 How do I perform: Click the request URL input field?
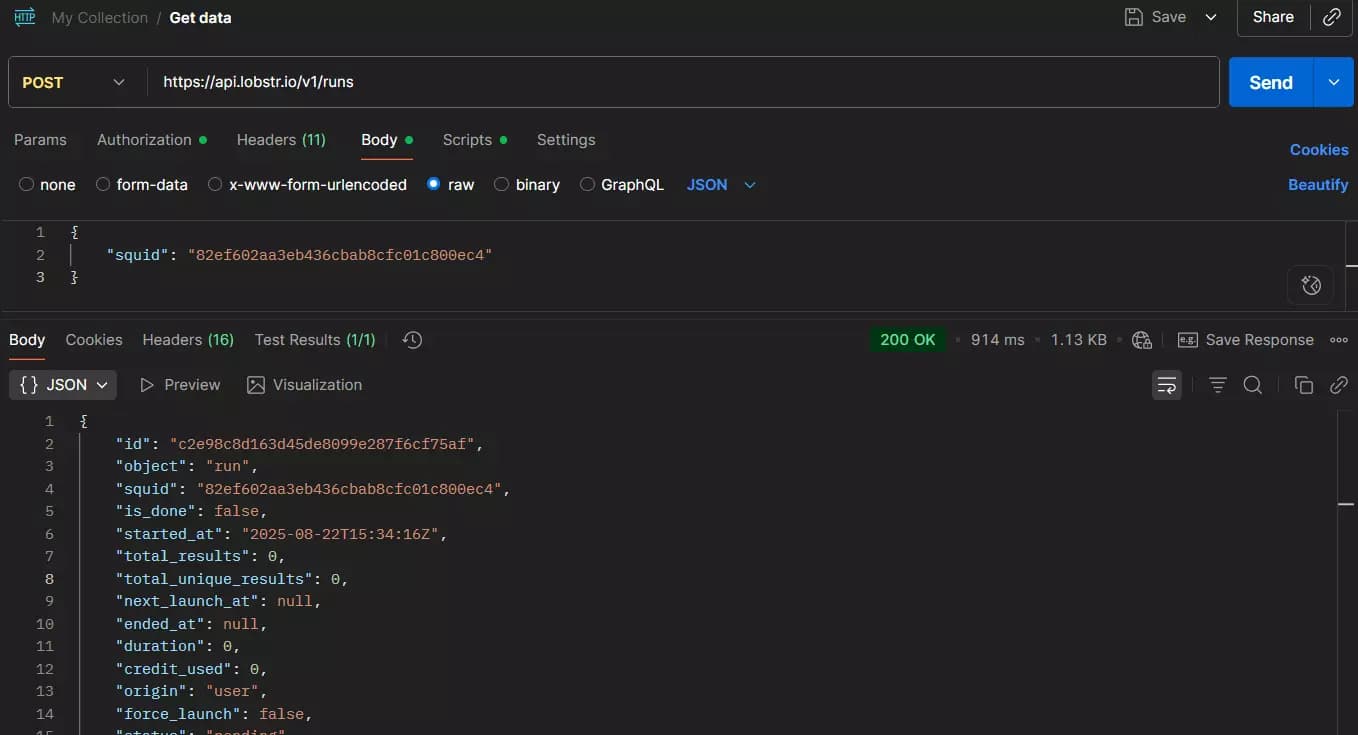600,82
